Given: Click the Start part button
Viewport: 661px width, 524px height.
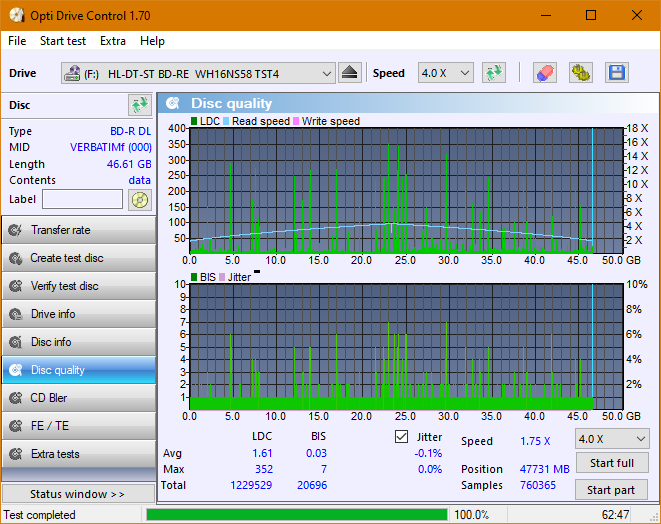Looking at the screenshot, I should (x=612, y=490).
